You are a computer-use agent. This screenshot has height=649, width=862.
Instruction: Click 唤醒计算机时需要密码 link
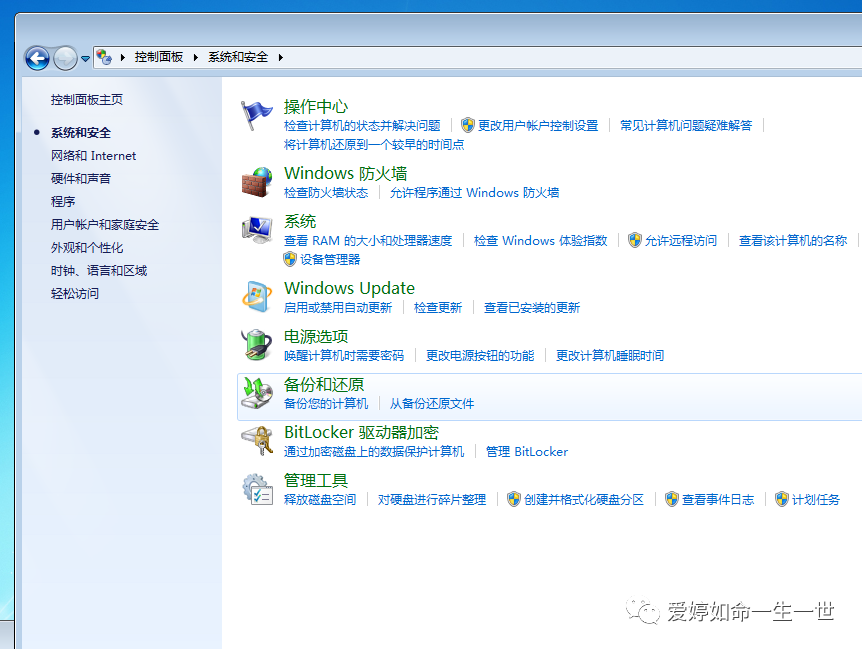pyautogui.click(x=344, y=356)
